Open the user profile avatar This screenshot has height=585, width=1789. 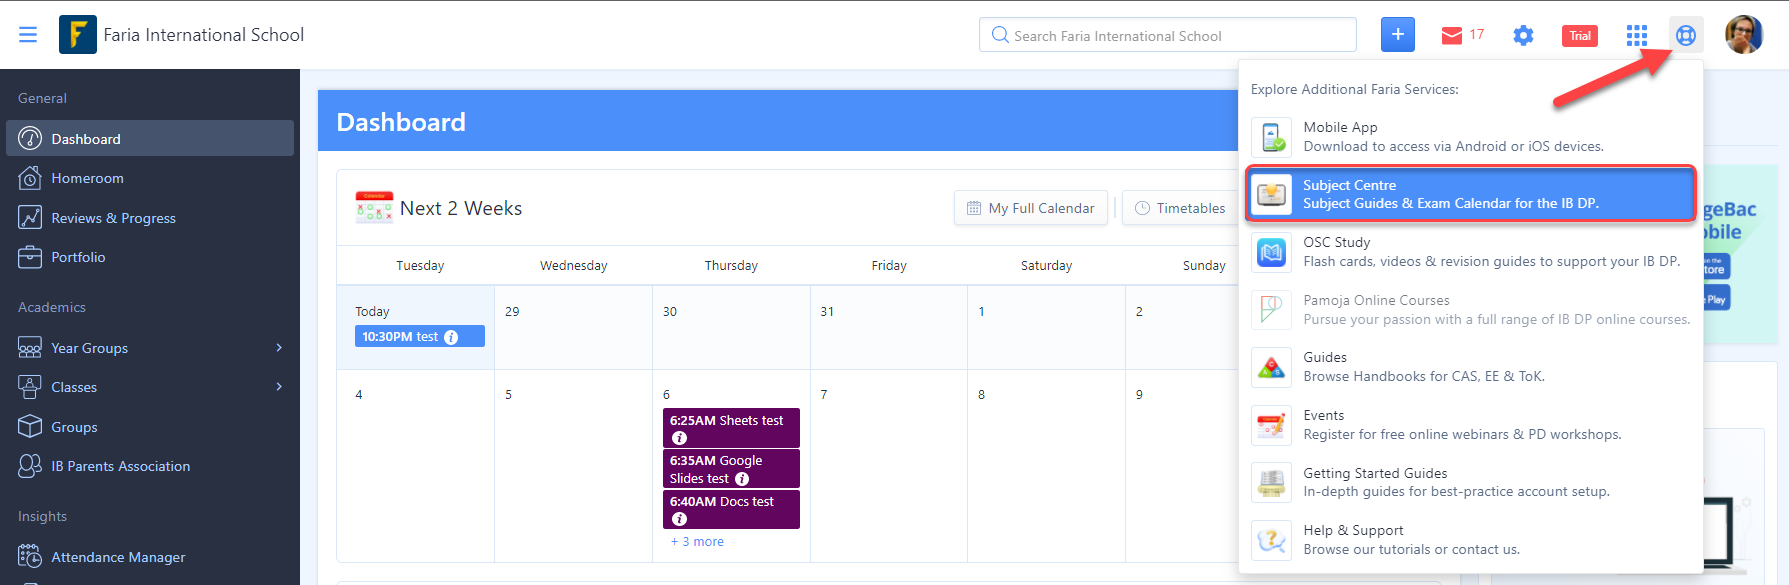[x=1744, y=35]
